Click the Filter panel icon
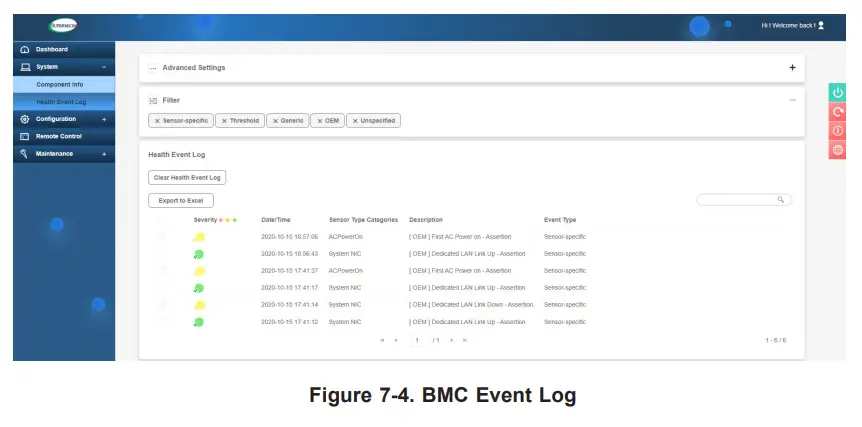The width and height of the screenshot is (862, 427). (153, 101)
